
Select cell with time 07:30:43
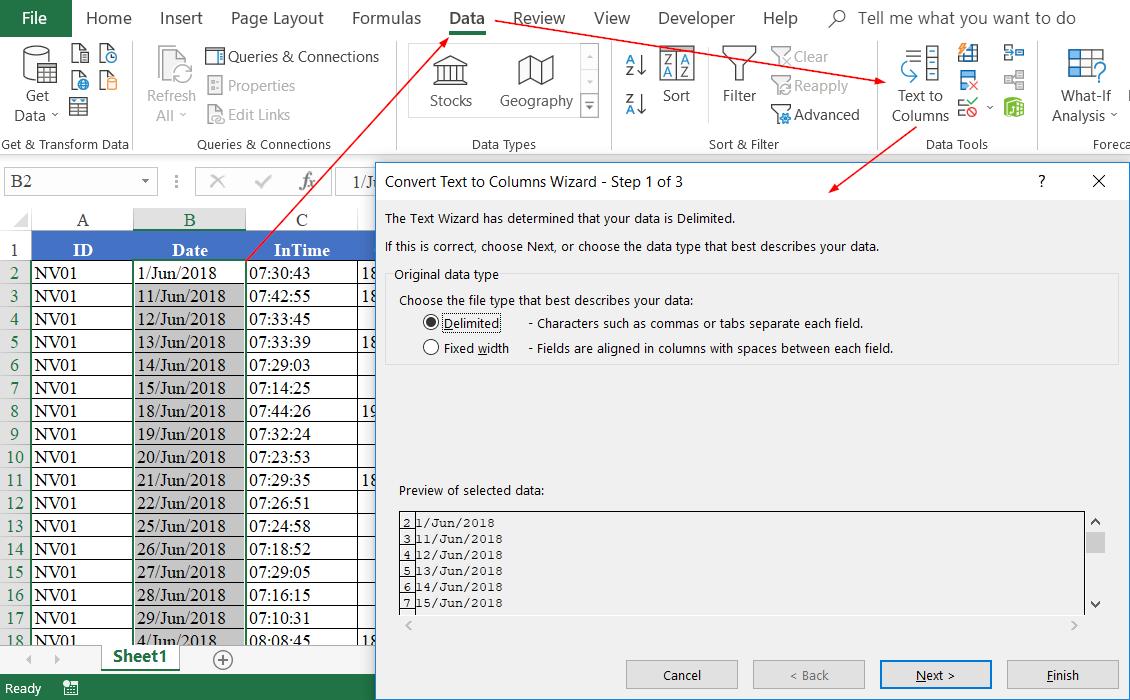(x=301, y=273)
